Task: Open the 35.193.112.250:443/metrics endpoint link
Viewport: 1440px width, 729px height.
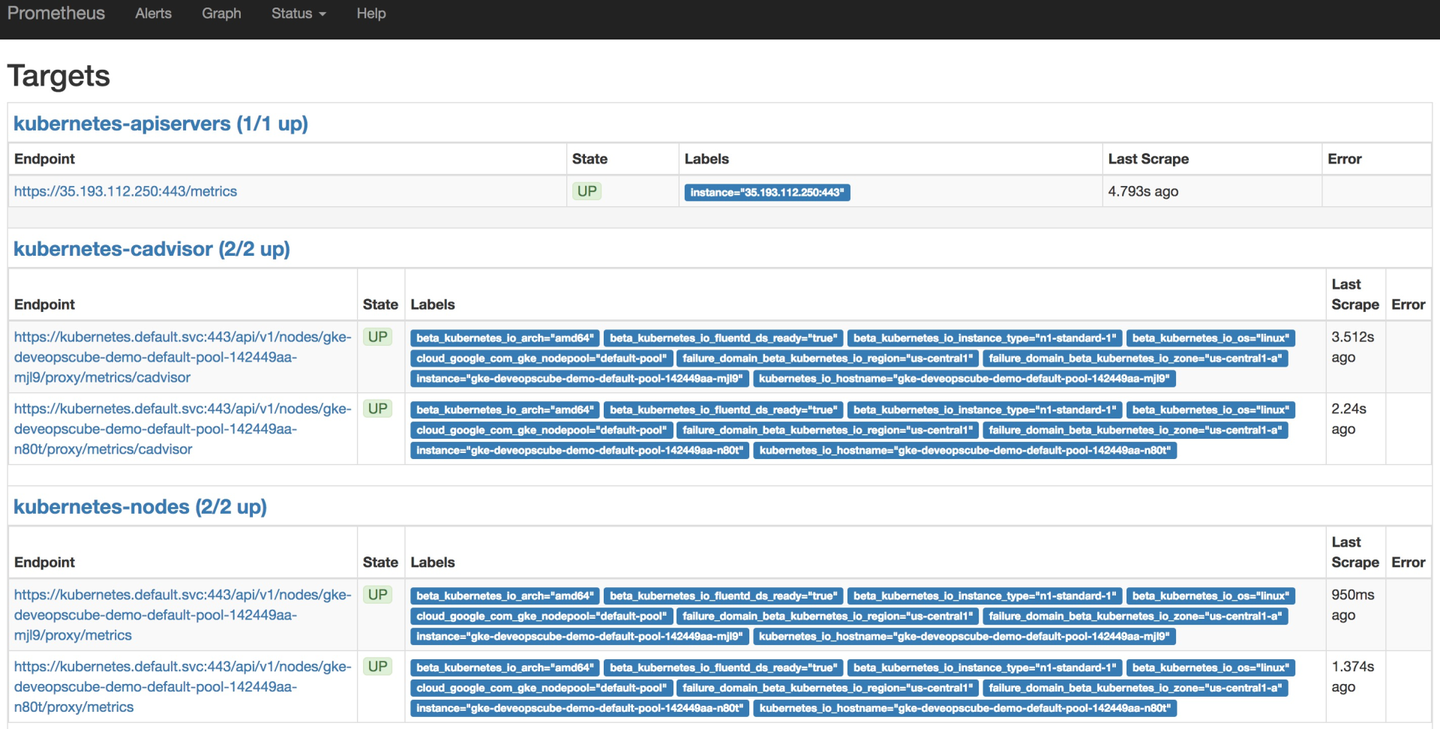Action: click(125, 191)
